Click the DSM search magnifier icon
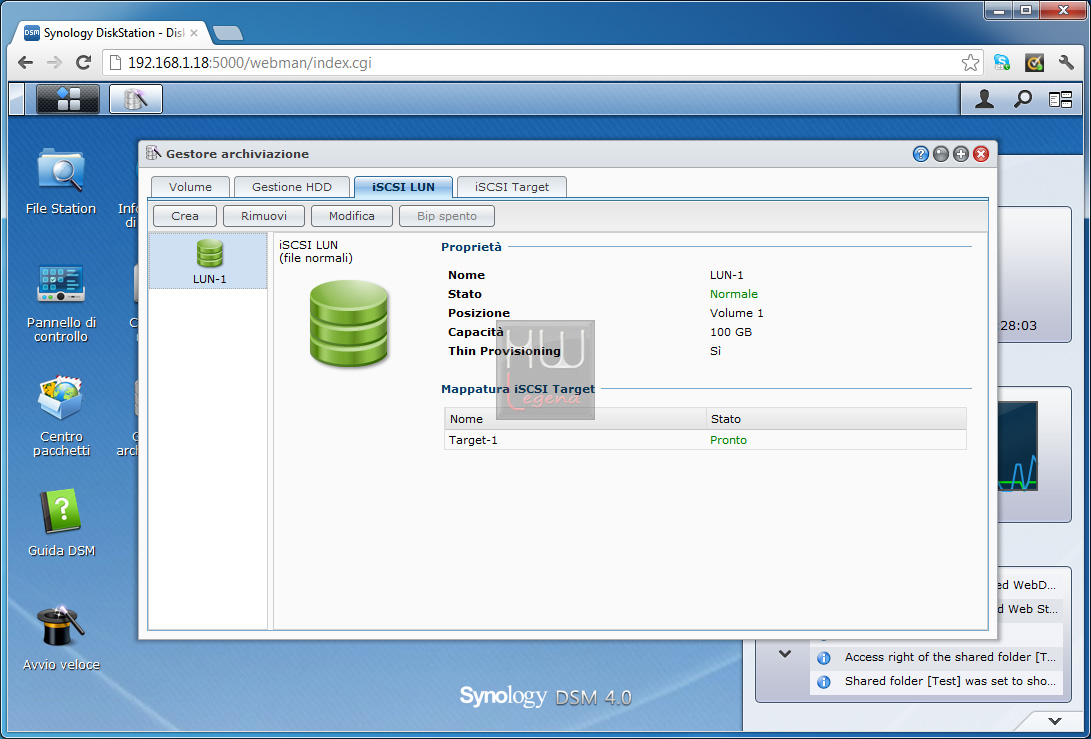 pyautogui.click(x=1022, y=100)
